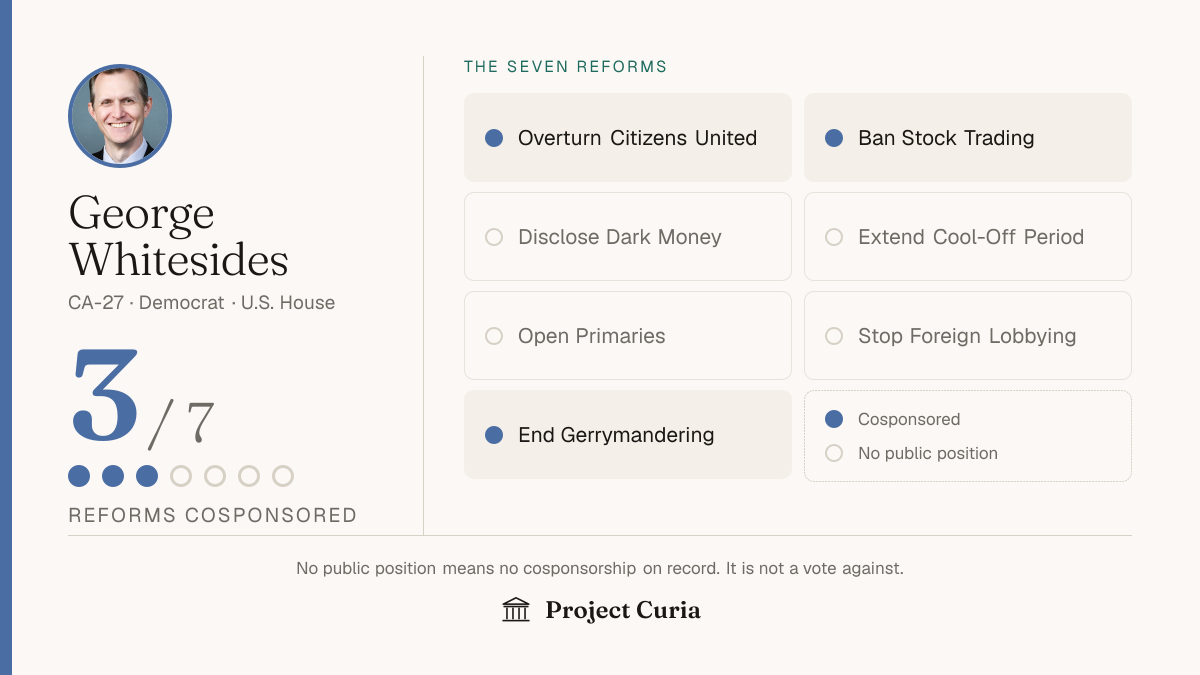Click empty circle beside Extend Cool-Off Period
This screenshot has height=675, width=1200.
pyautogui.click(x=834, y=237)
